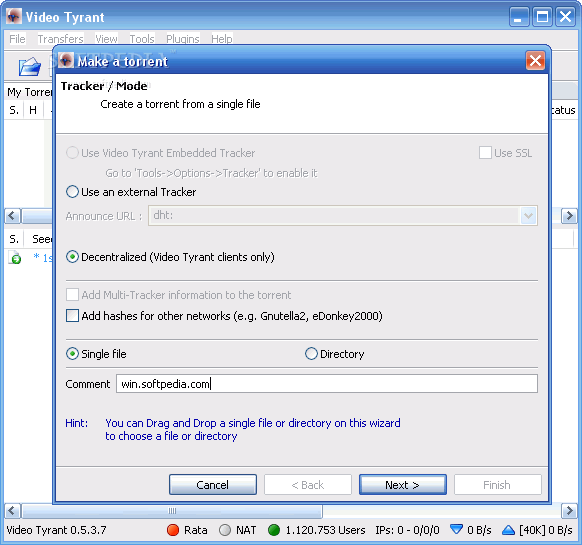
Task: Click the Make a torrent dialog icon
Action: (x=66, y=61)
